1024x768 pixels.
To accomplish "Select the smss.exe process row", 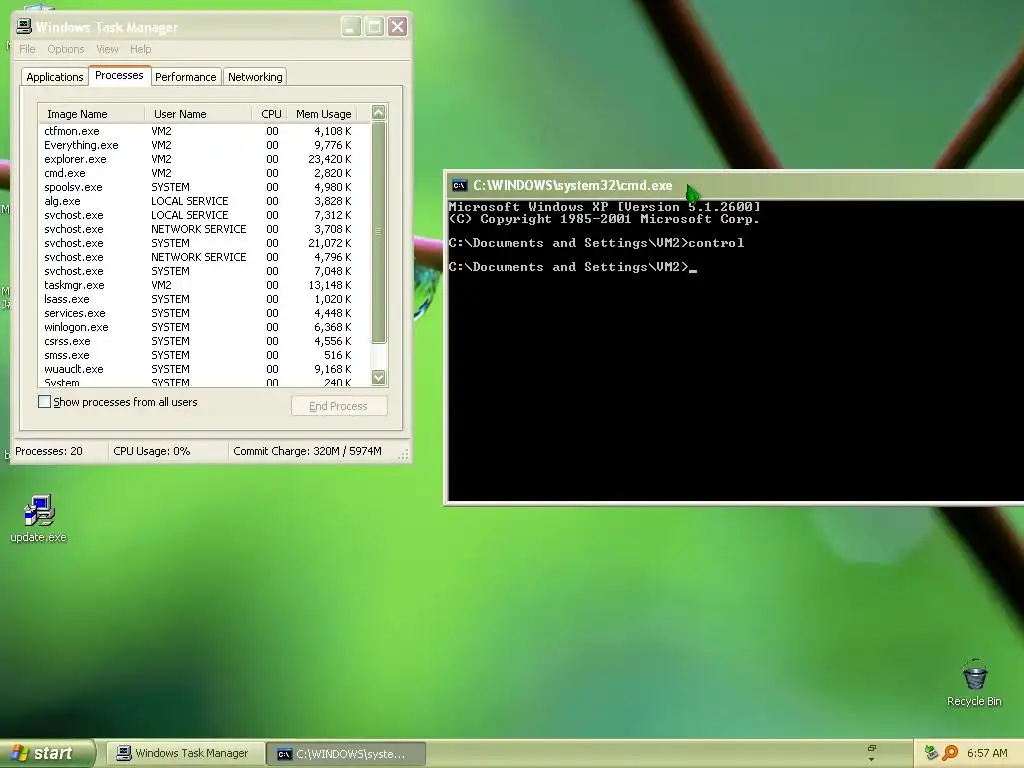I will 204,355.
